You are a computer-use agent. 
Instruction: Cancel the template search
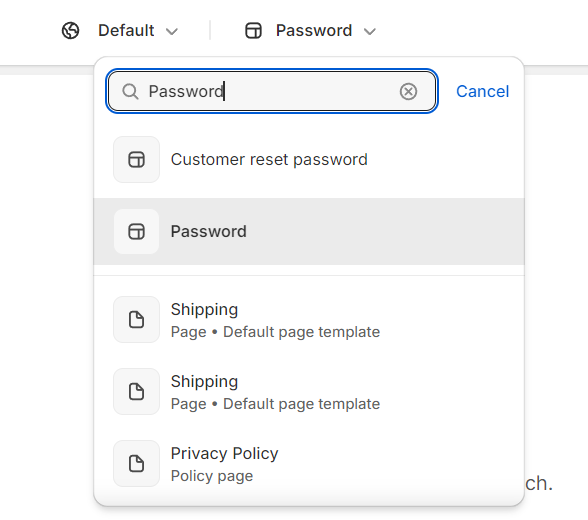point(482,91)
